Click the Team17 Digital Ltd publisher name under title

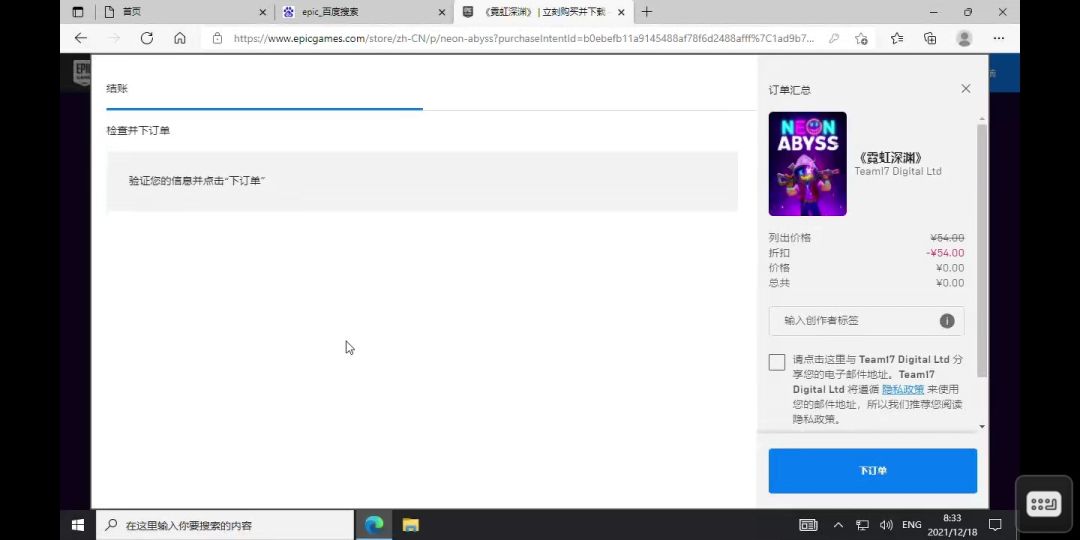coord(898,172)
